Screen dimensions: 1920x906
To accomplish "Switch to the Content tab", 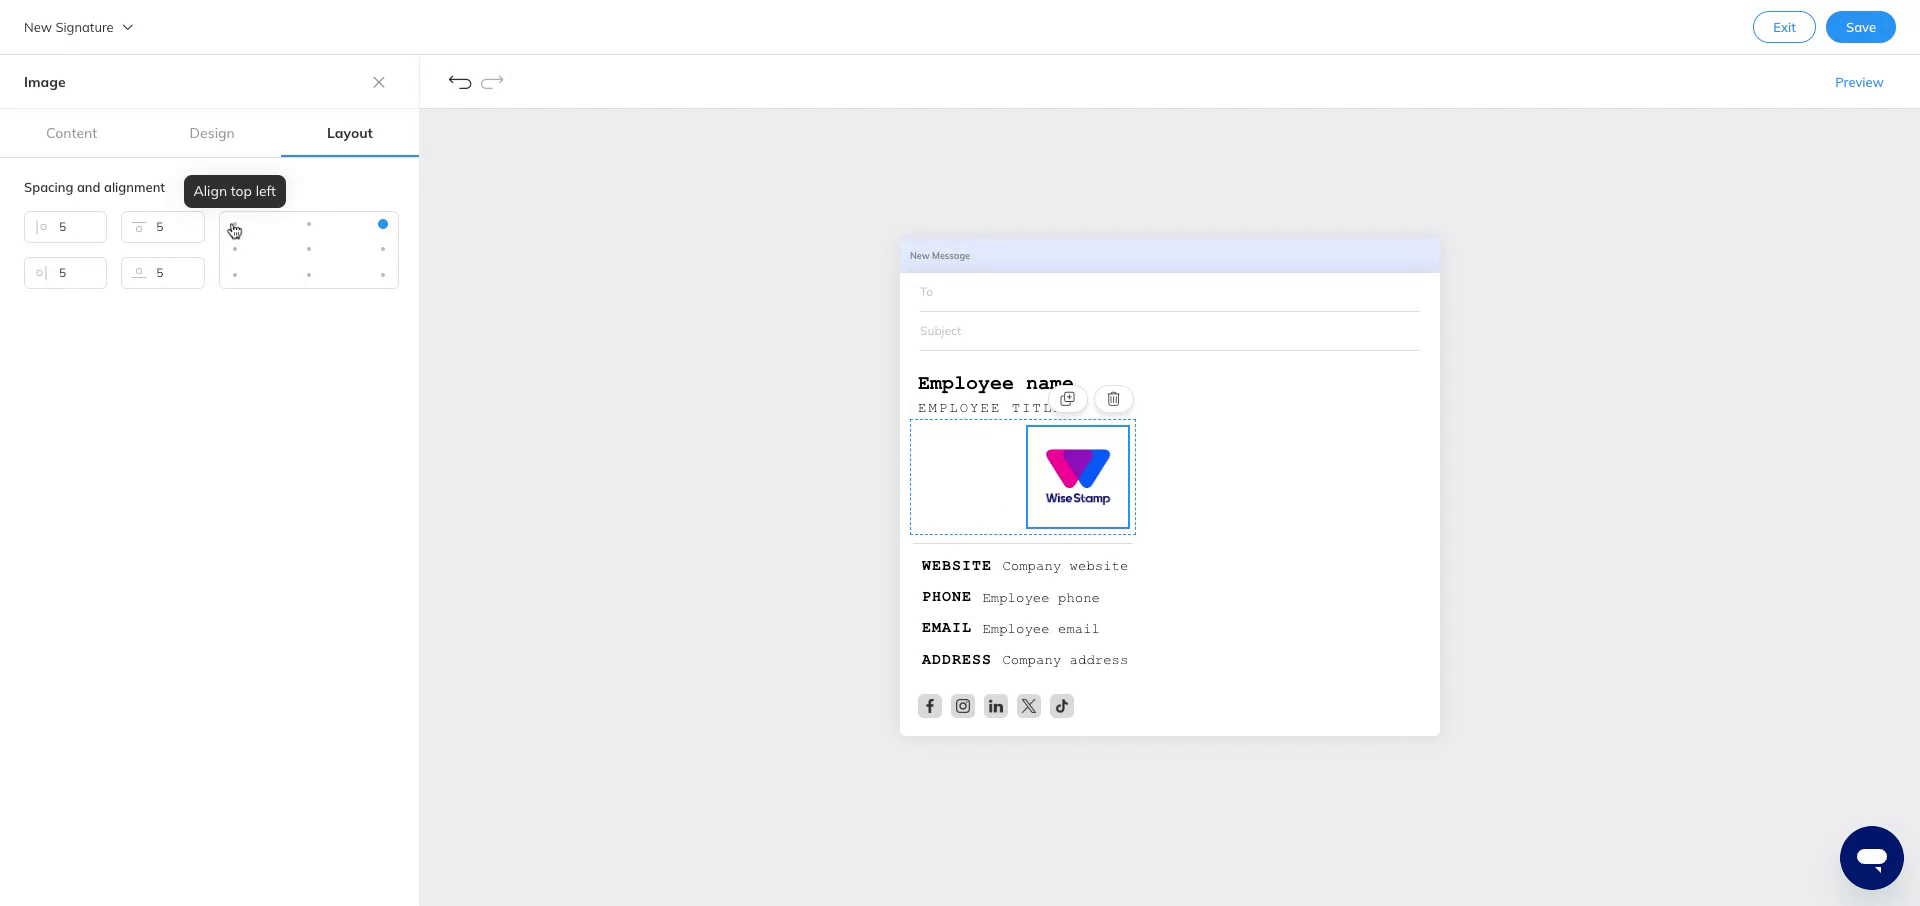I will click(71, 133).
